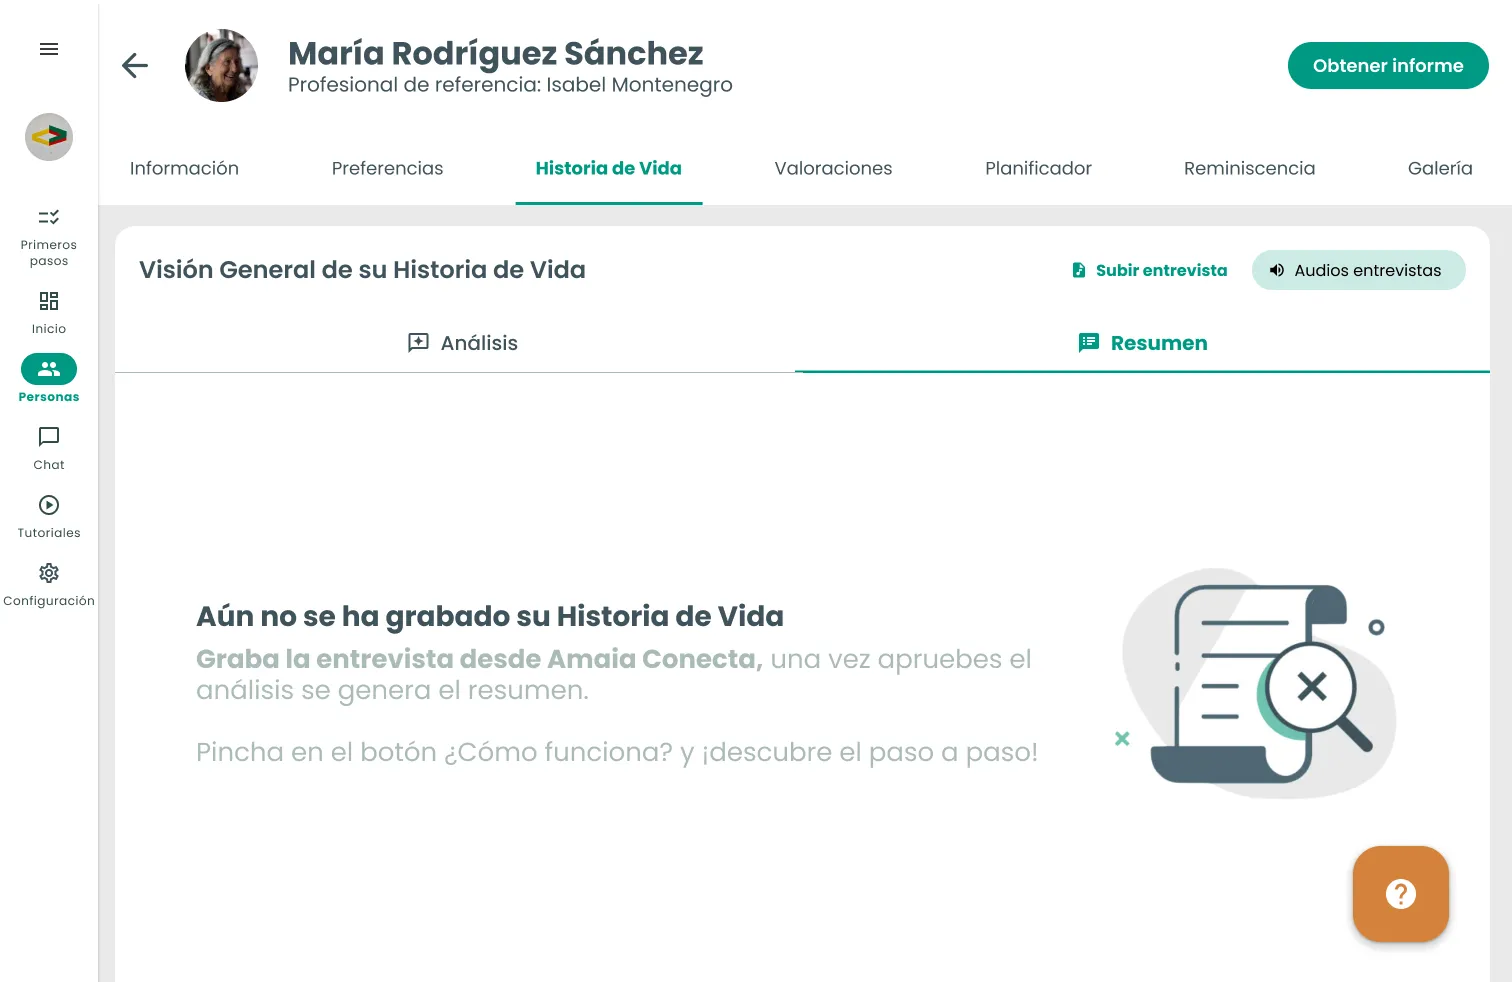This screenshot has width=1512, height=982.
Task: Open the hamburger menu
Action: pos(49,49)
